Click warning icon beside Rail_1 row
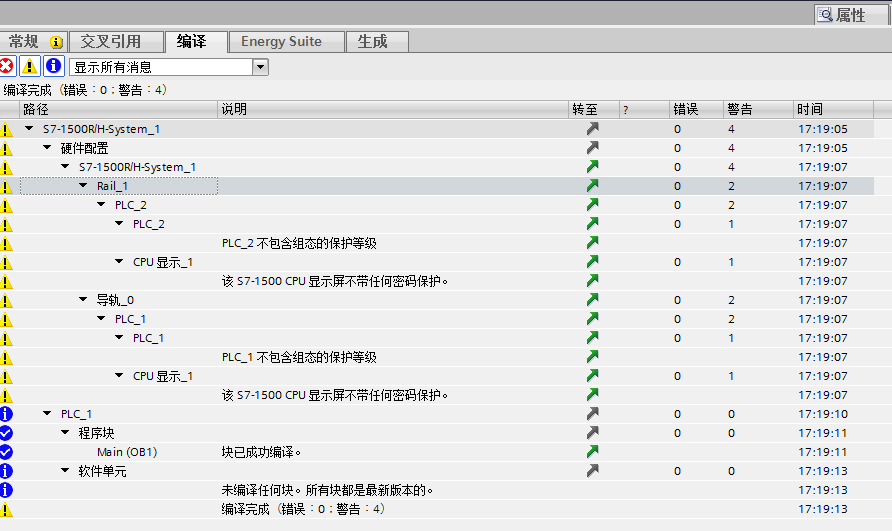The width and height of the screenshot is (892, 531). [x=6, y=186]
